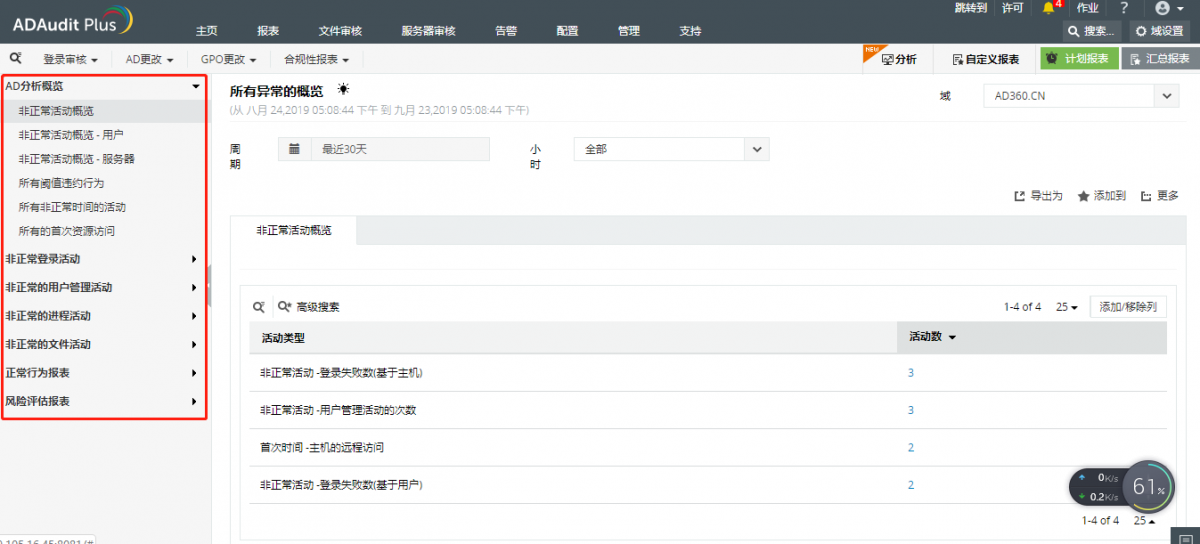Open 自定义报表 custom reports

pyautogui.click(x=986, y=59)
